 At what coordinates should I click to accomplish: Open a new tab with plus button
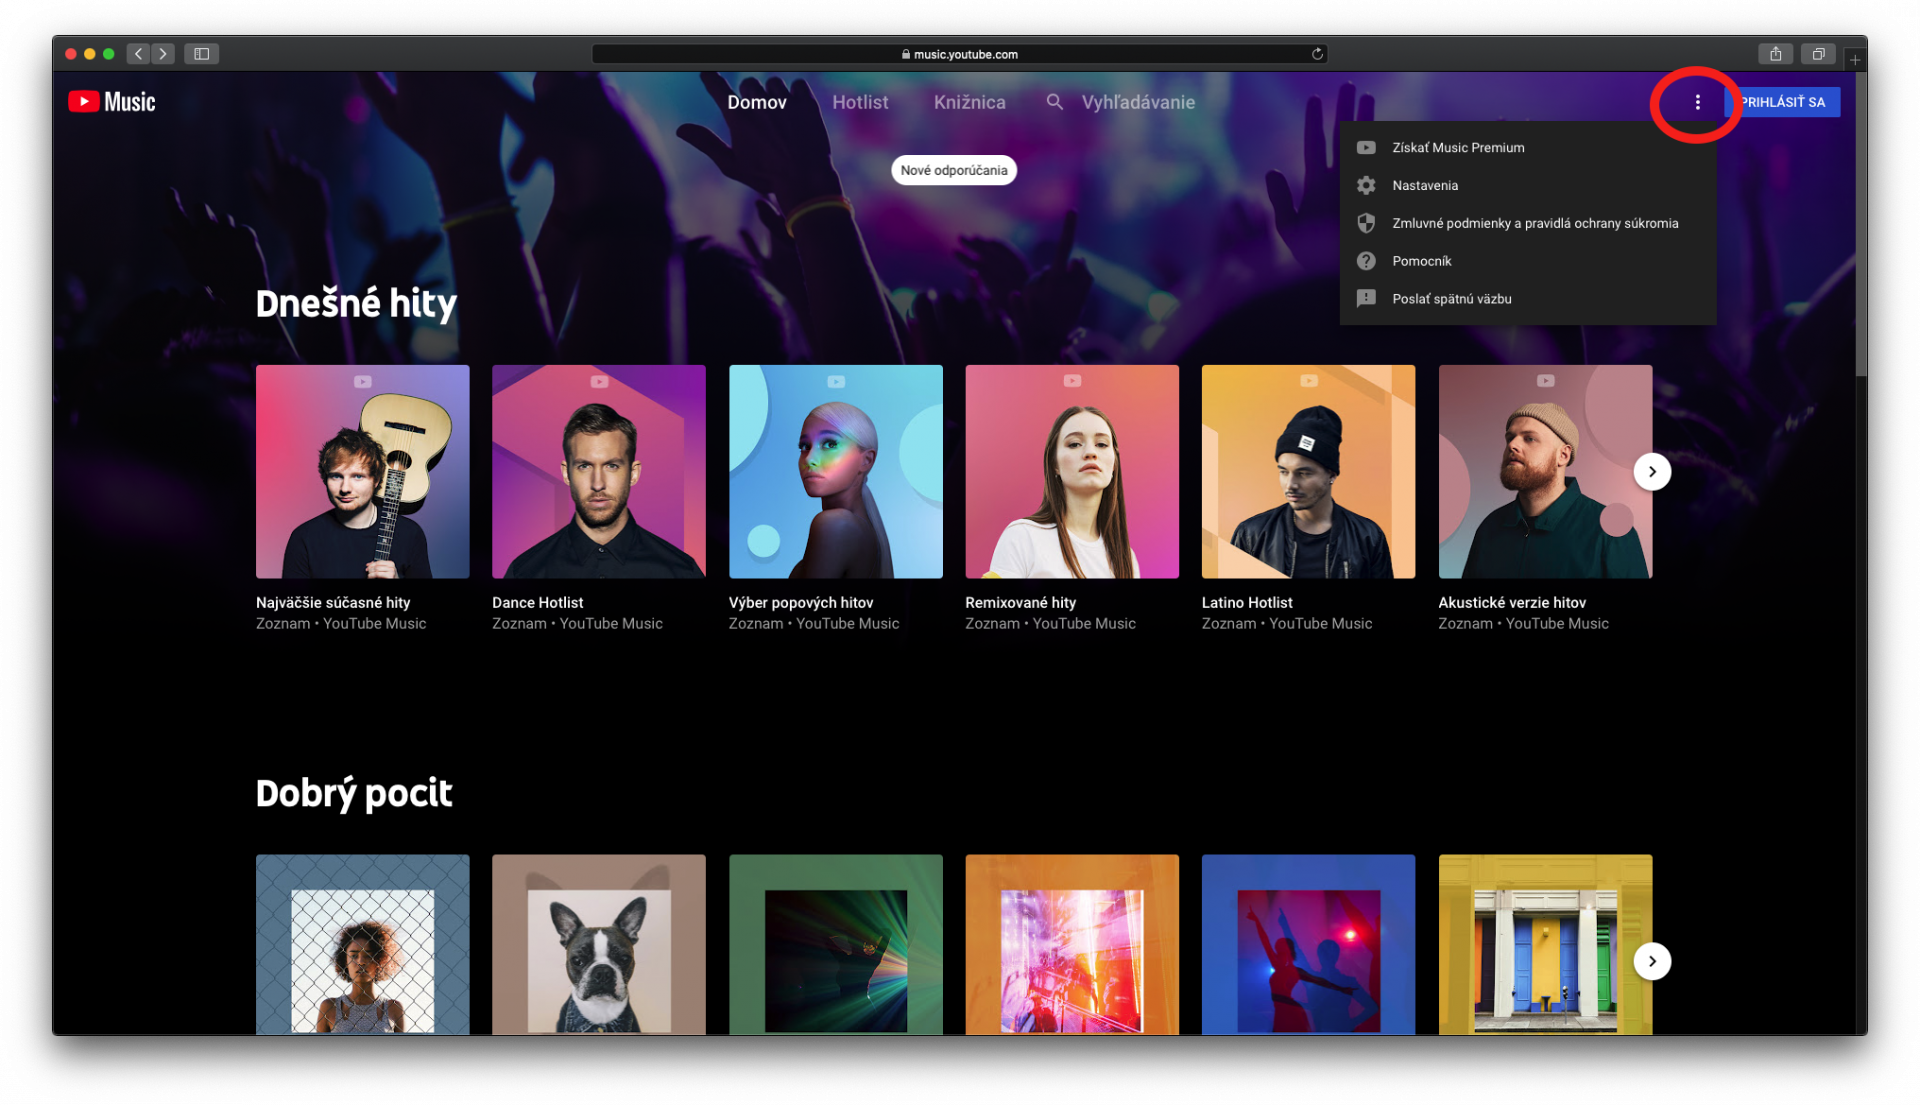coord(1855,60)
